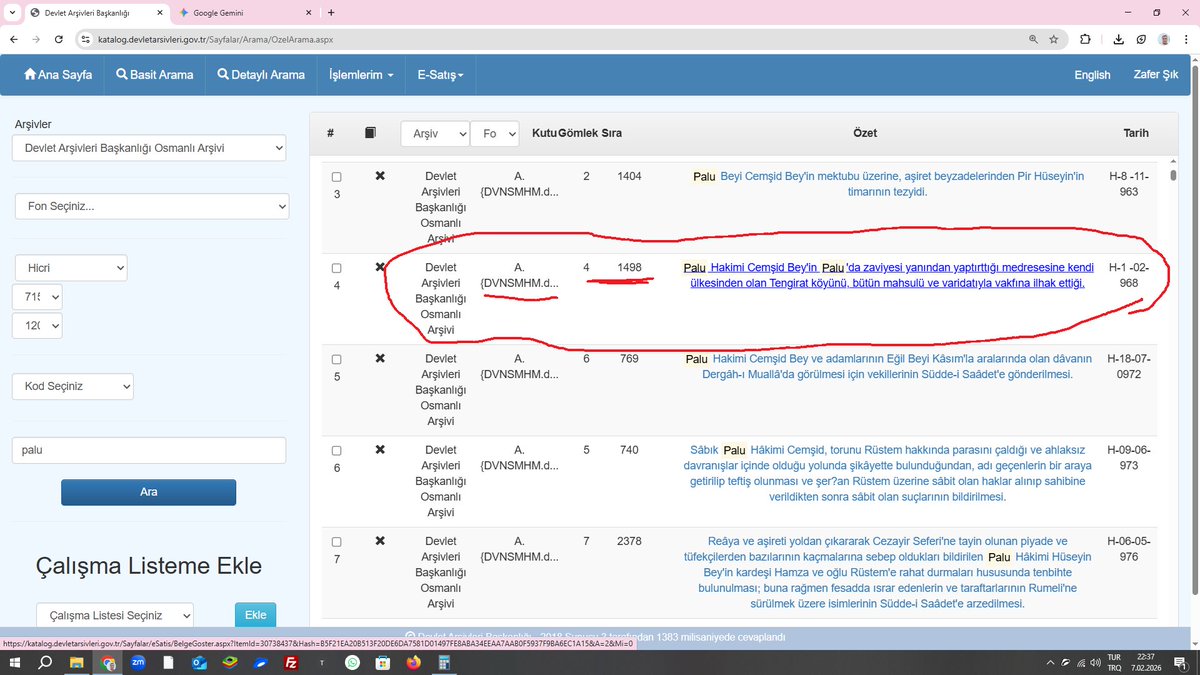1200x675 pixels.
Task: Tick the checkbox for row 7
Action: [x=337, y=542]
